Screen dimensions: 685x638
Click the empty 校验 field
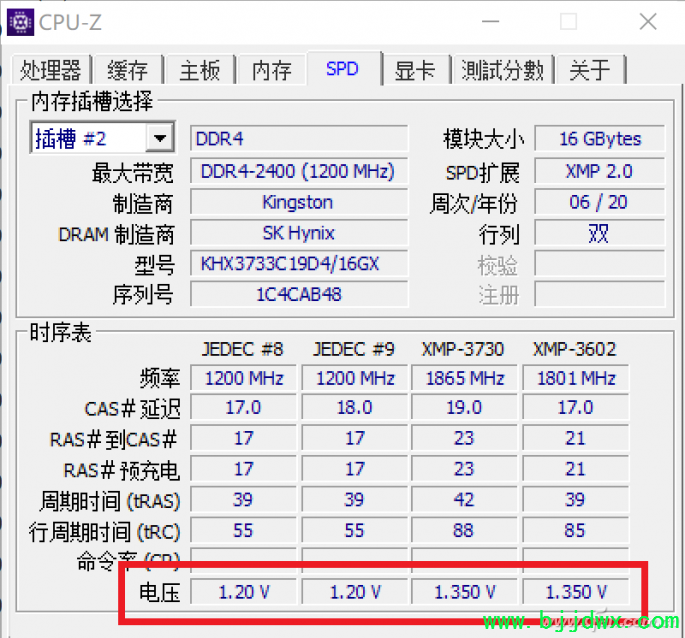coord(599,264)
